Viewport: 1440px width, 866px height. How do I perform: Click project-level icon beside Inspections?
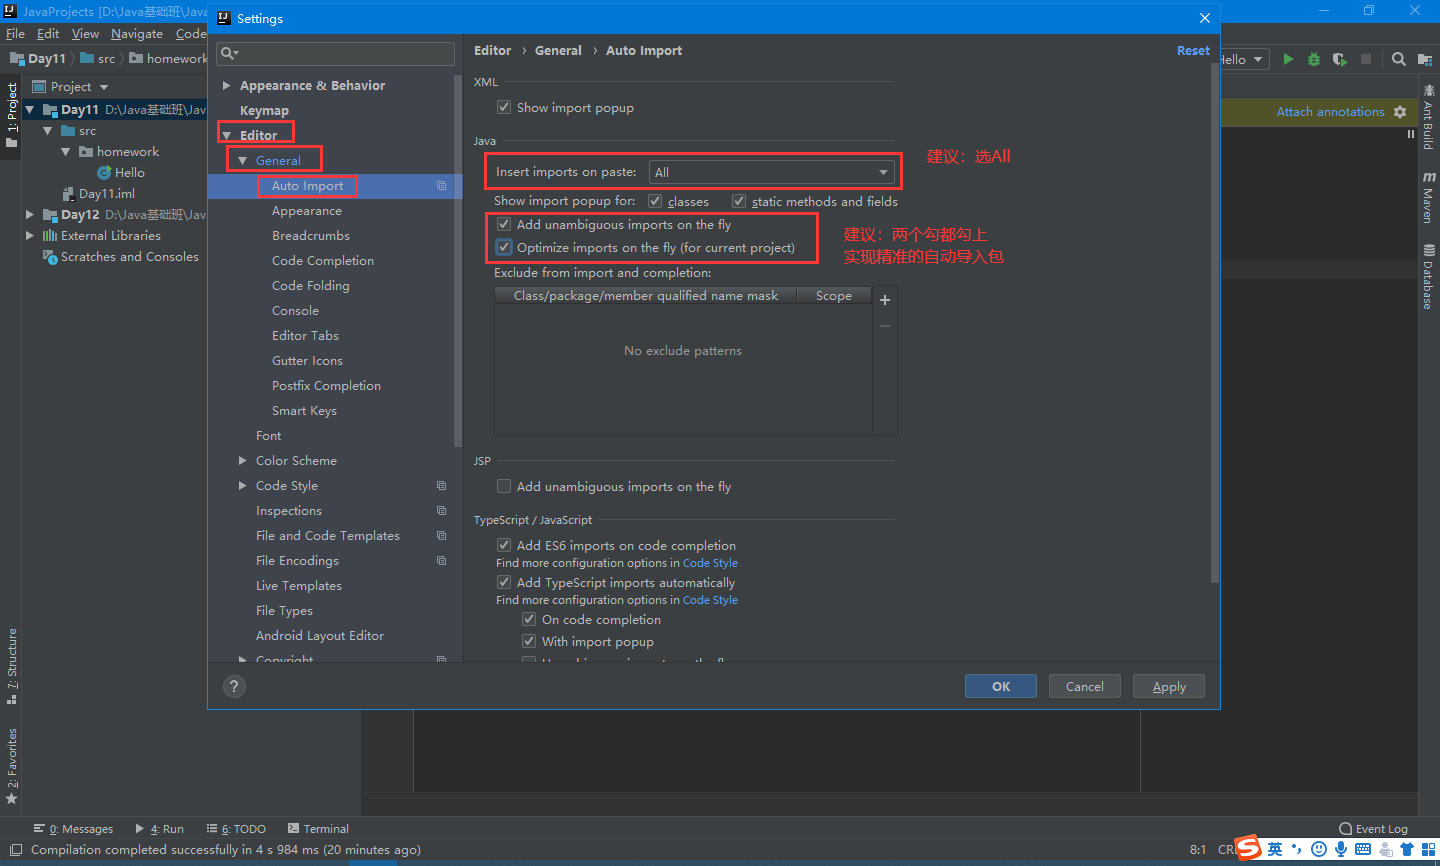(x=441, y=511)
